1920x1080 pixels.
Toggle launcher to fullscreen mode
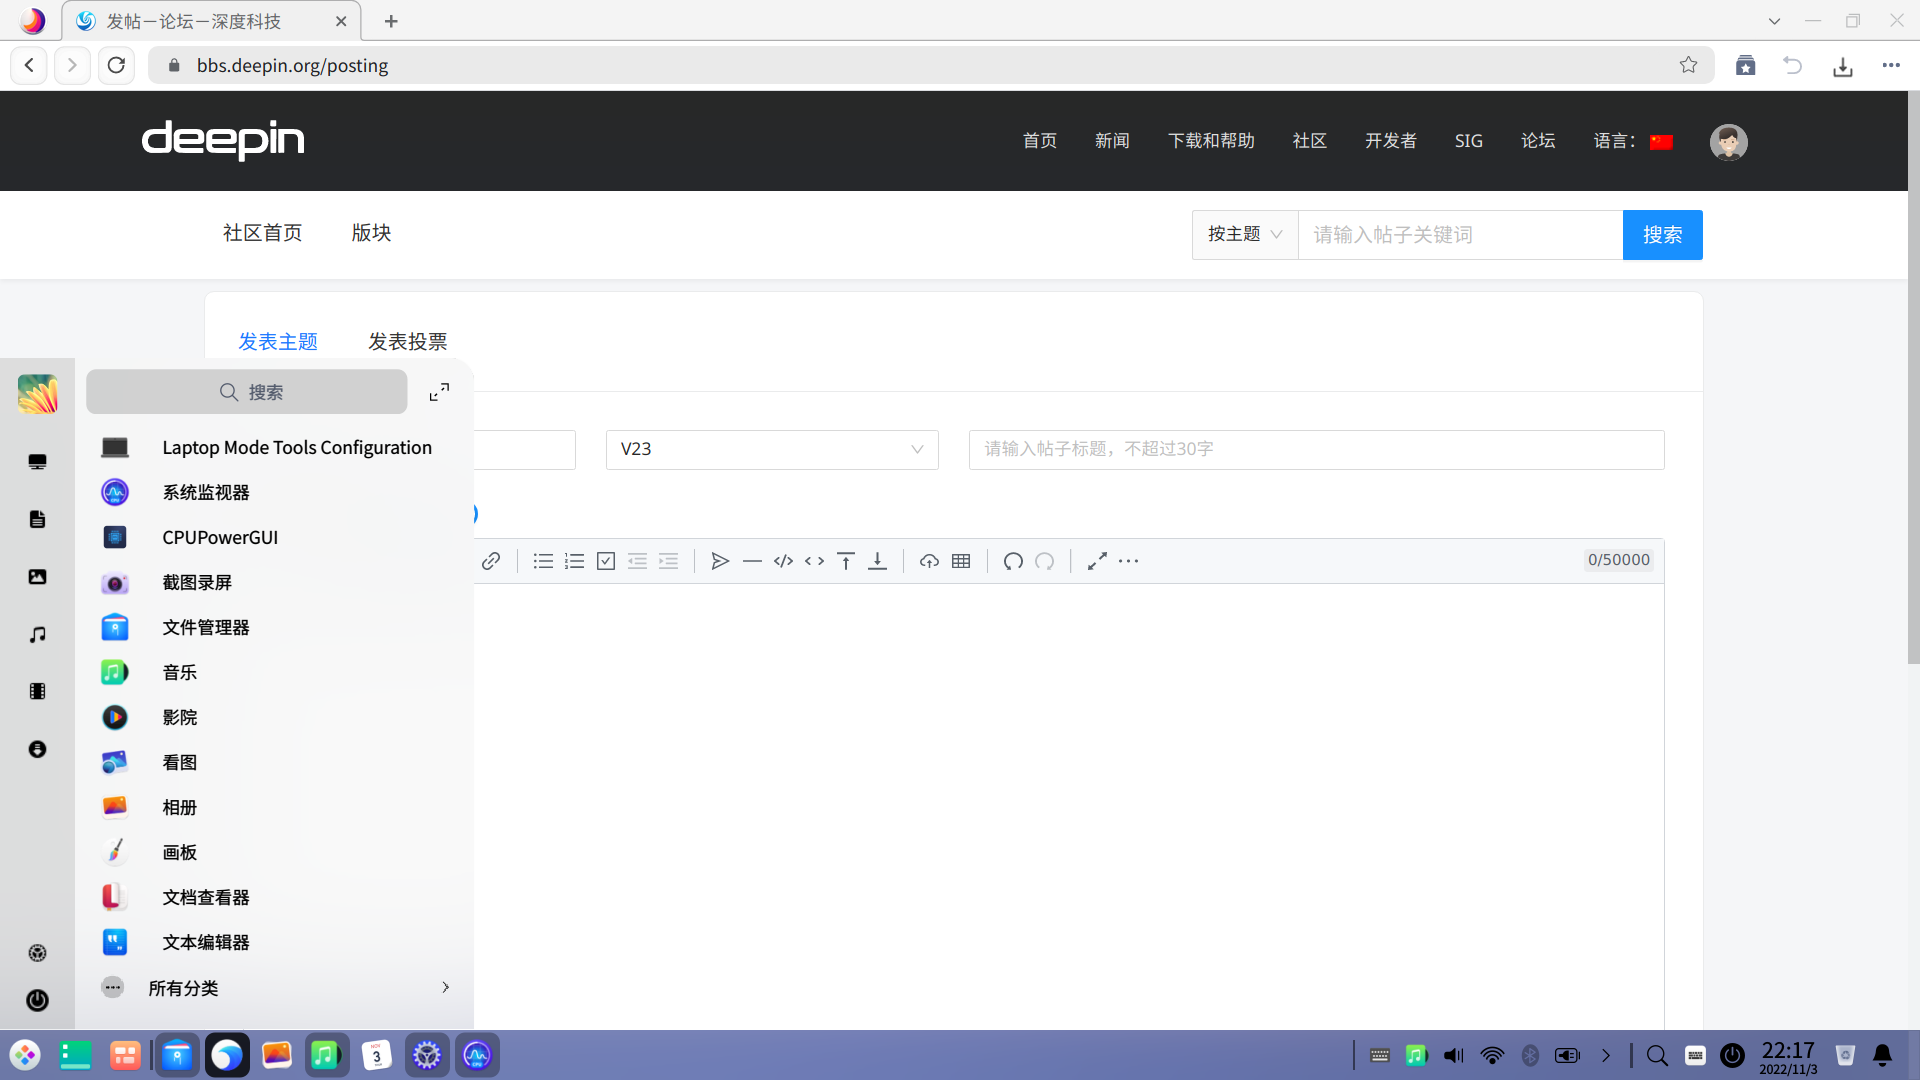coord(439,392)
